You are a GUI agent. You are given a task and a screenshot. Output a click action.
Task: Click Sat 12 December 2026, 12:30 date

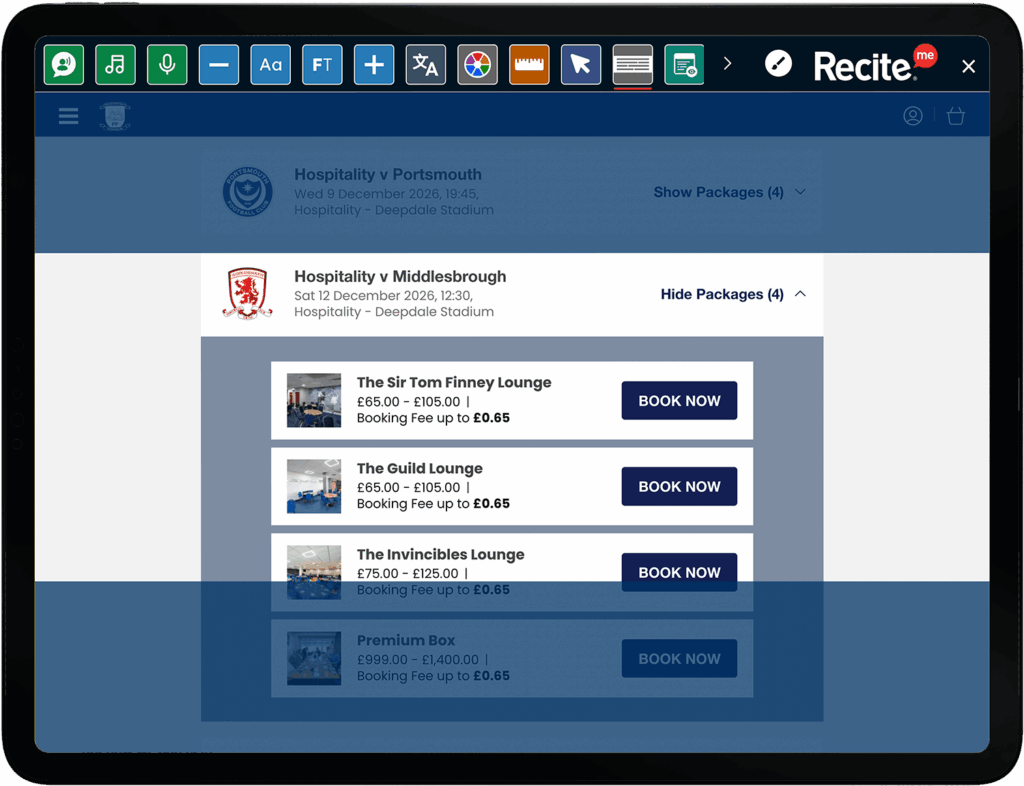[383, 296]
